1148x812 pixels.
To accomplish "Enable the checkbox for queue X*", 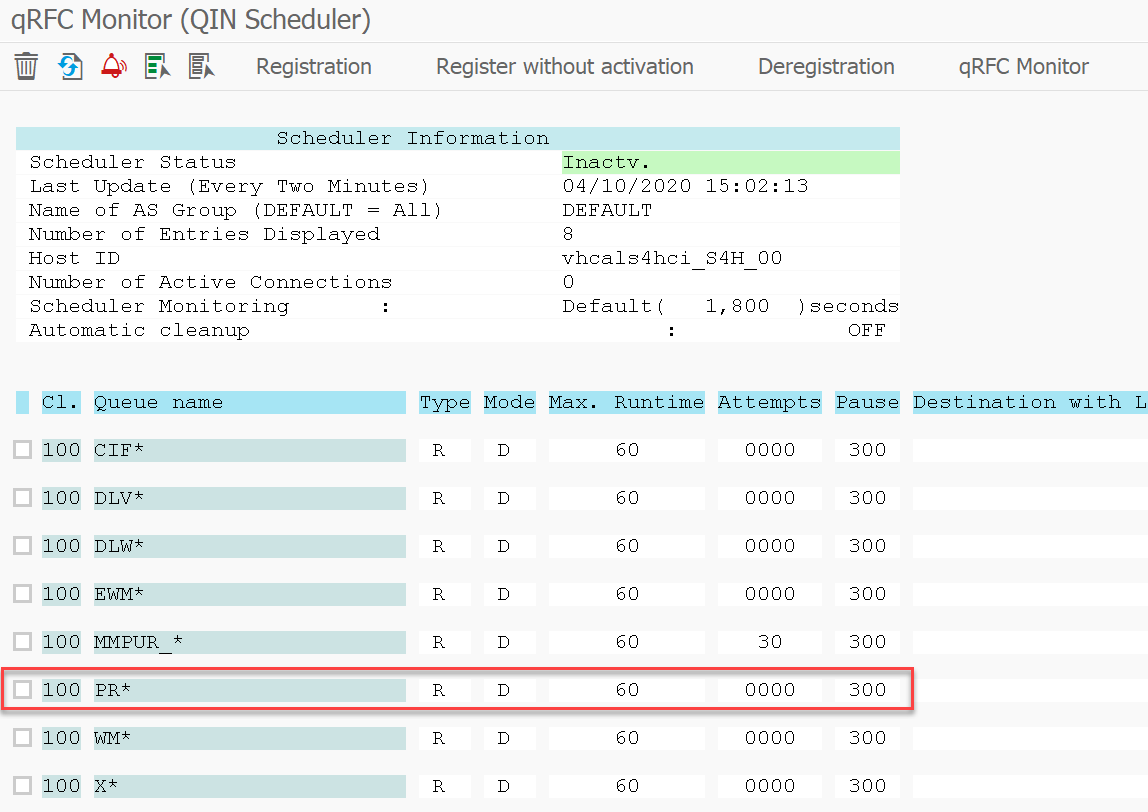I will point(23,786).
